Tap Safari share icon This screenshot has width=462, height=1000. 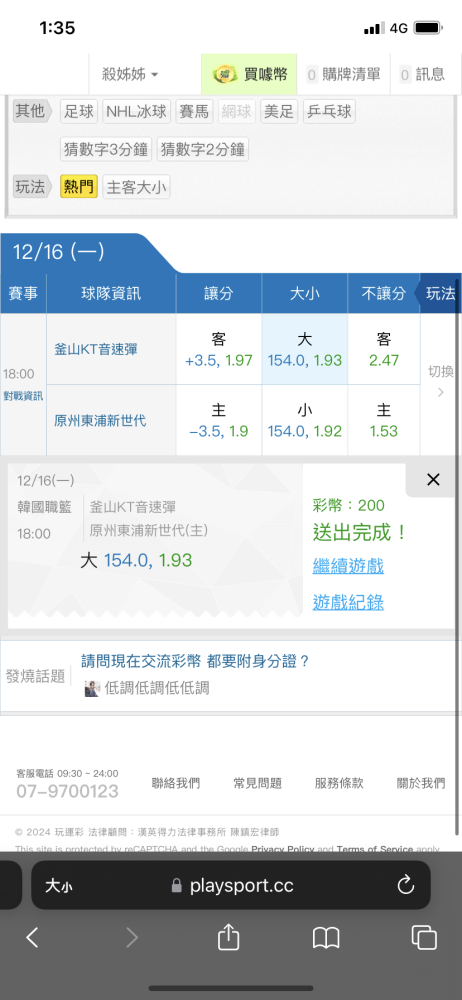[x=228, y=937]
